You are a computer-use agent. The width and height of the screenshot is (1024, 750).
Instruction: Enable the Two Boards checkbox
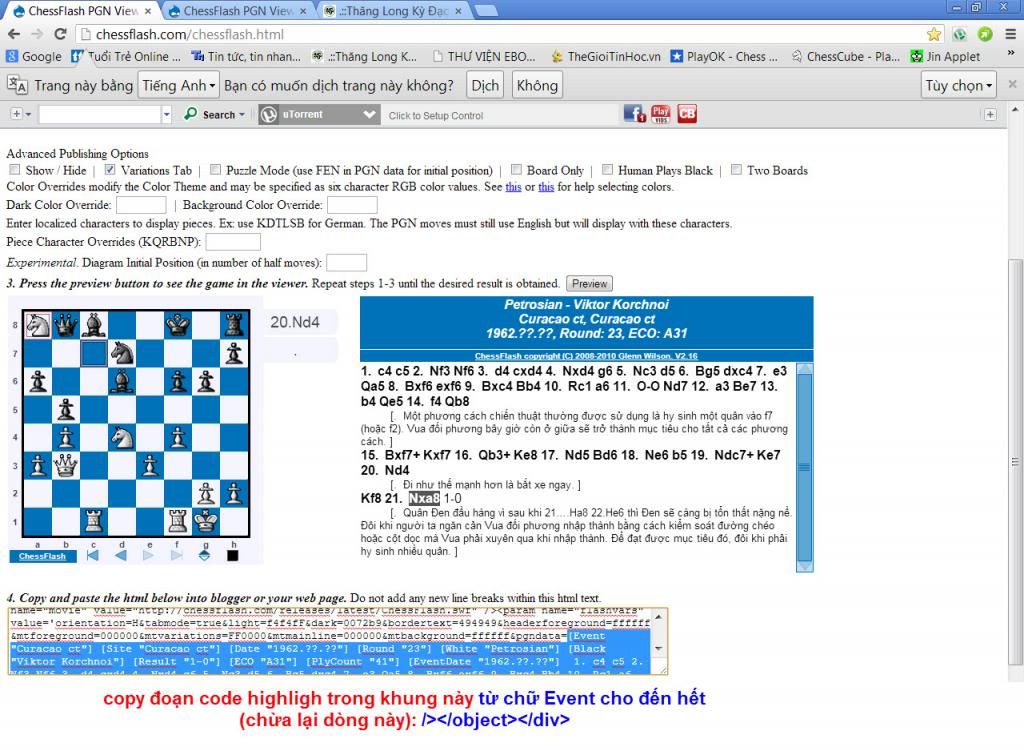736,170
